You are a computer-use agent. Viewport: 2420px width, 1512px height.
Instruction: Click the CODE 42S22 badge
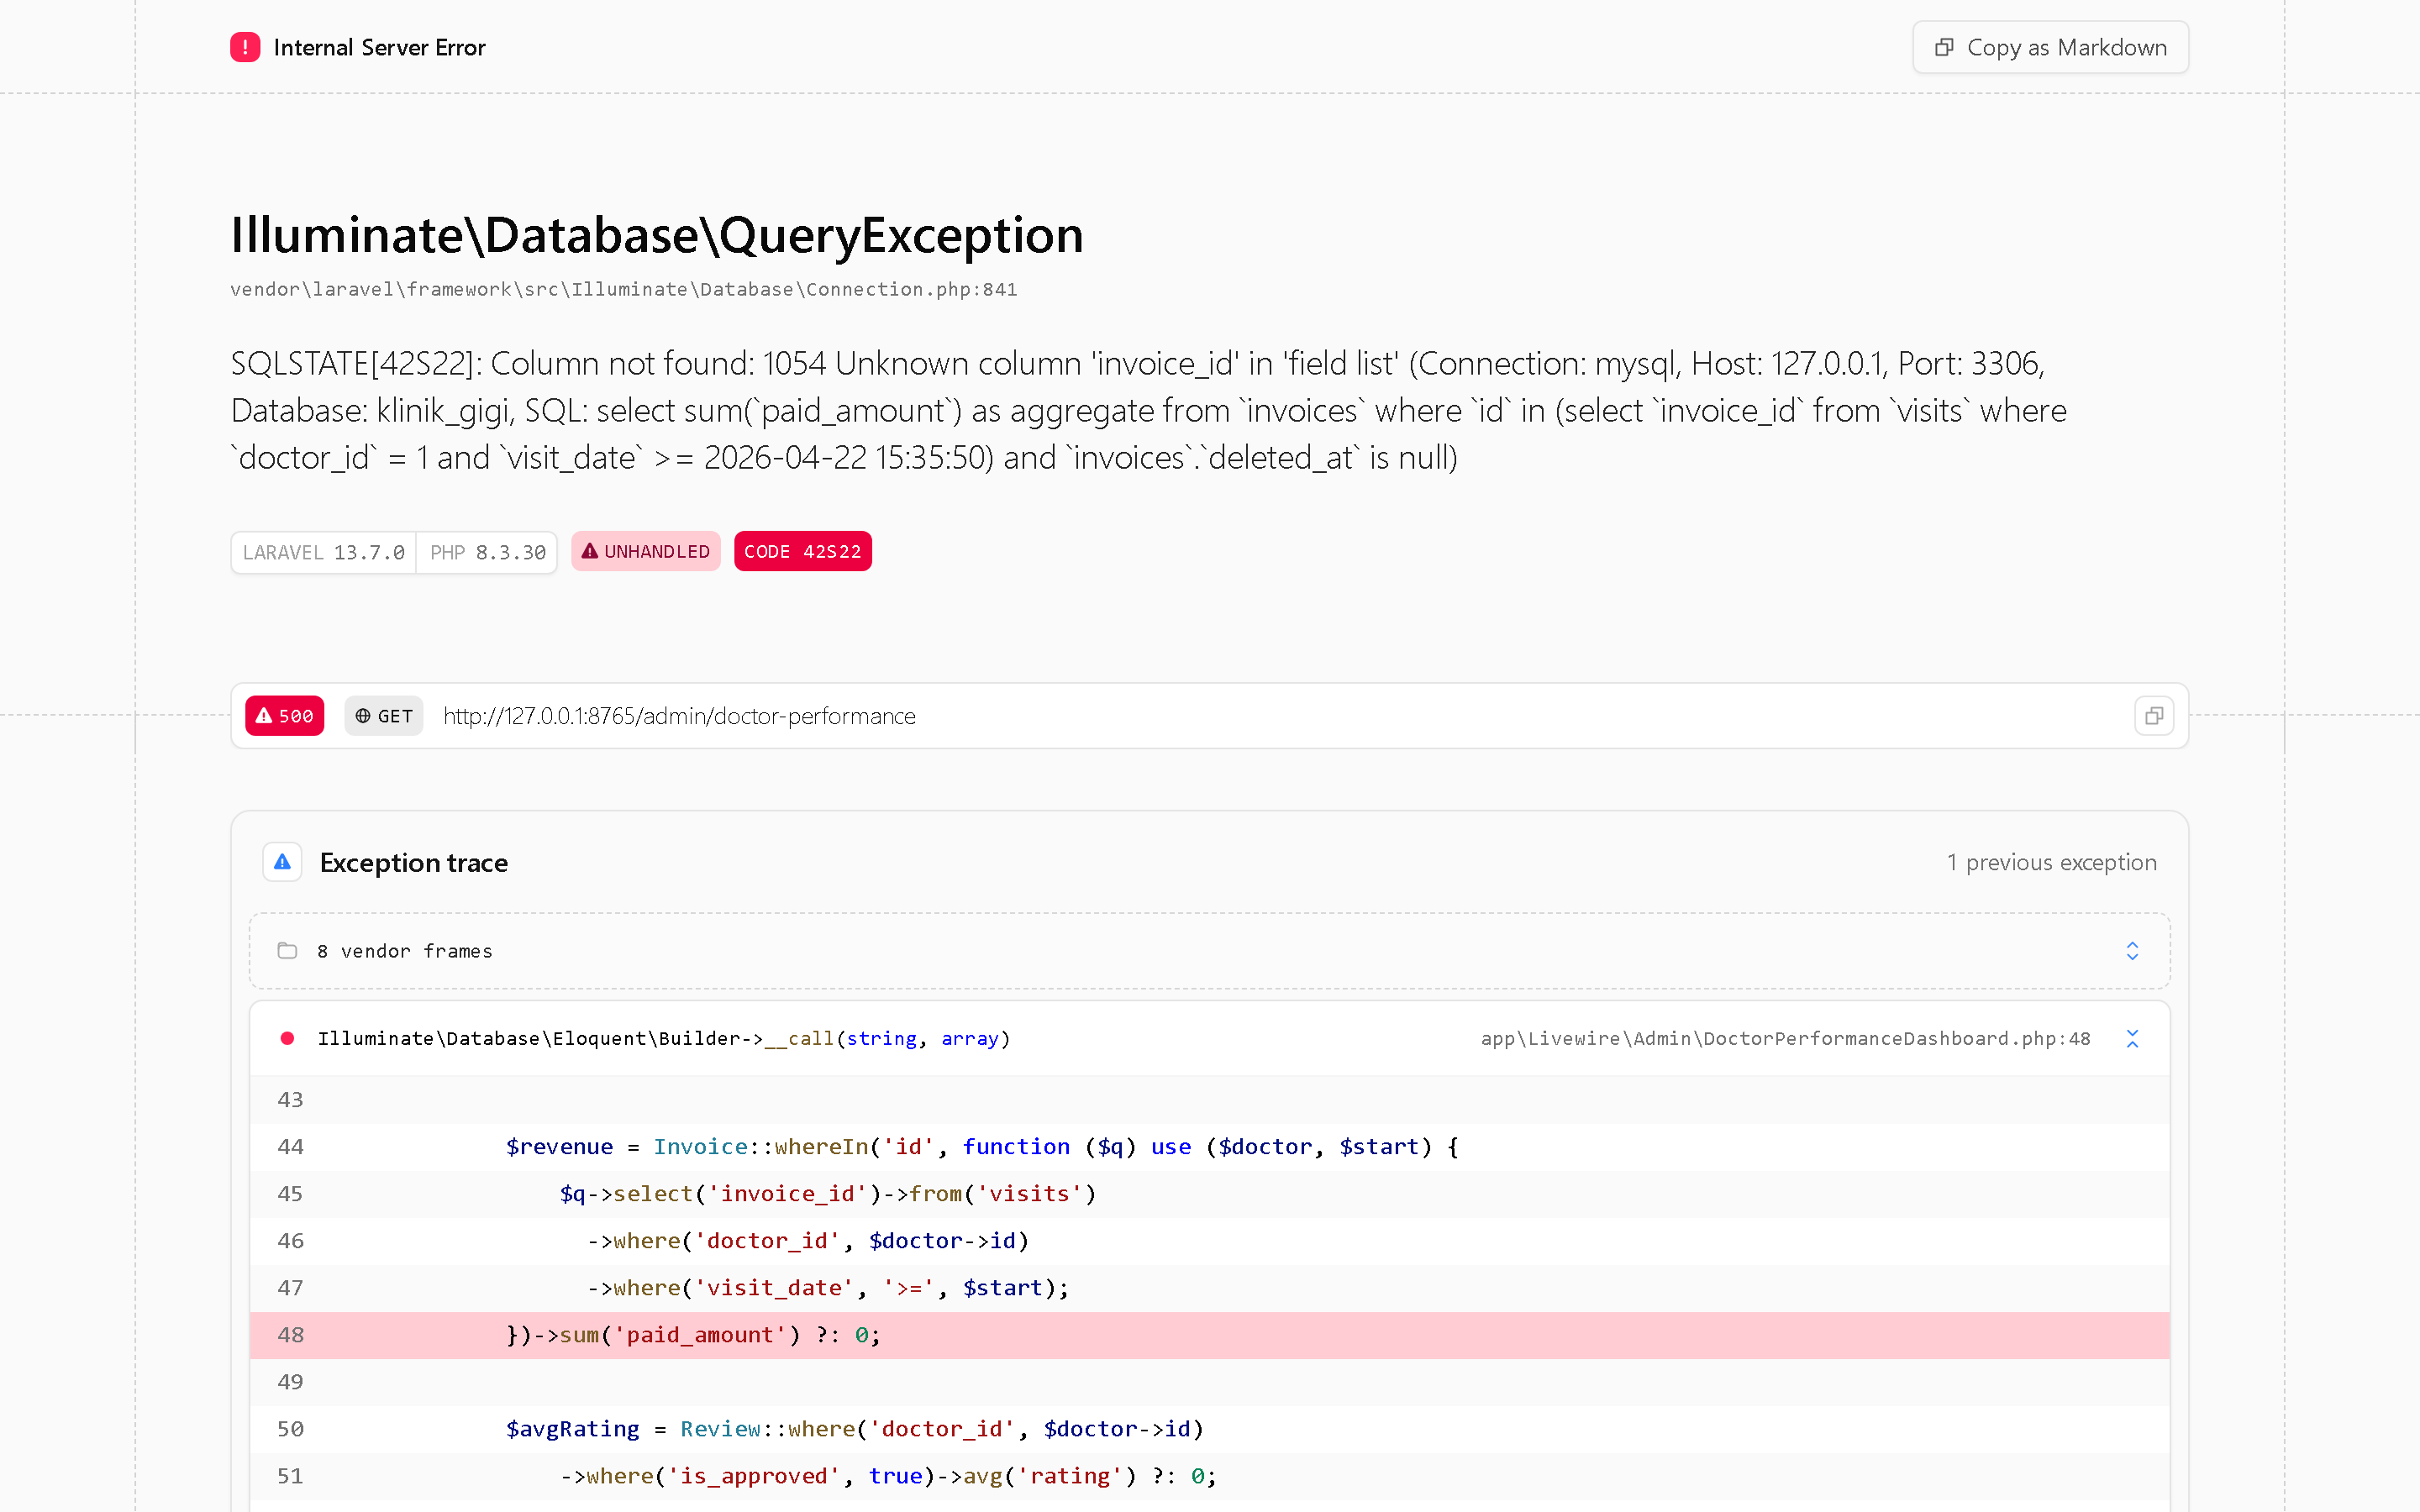[x=802, y=551]
